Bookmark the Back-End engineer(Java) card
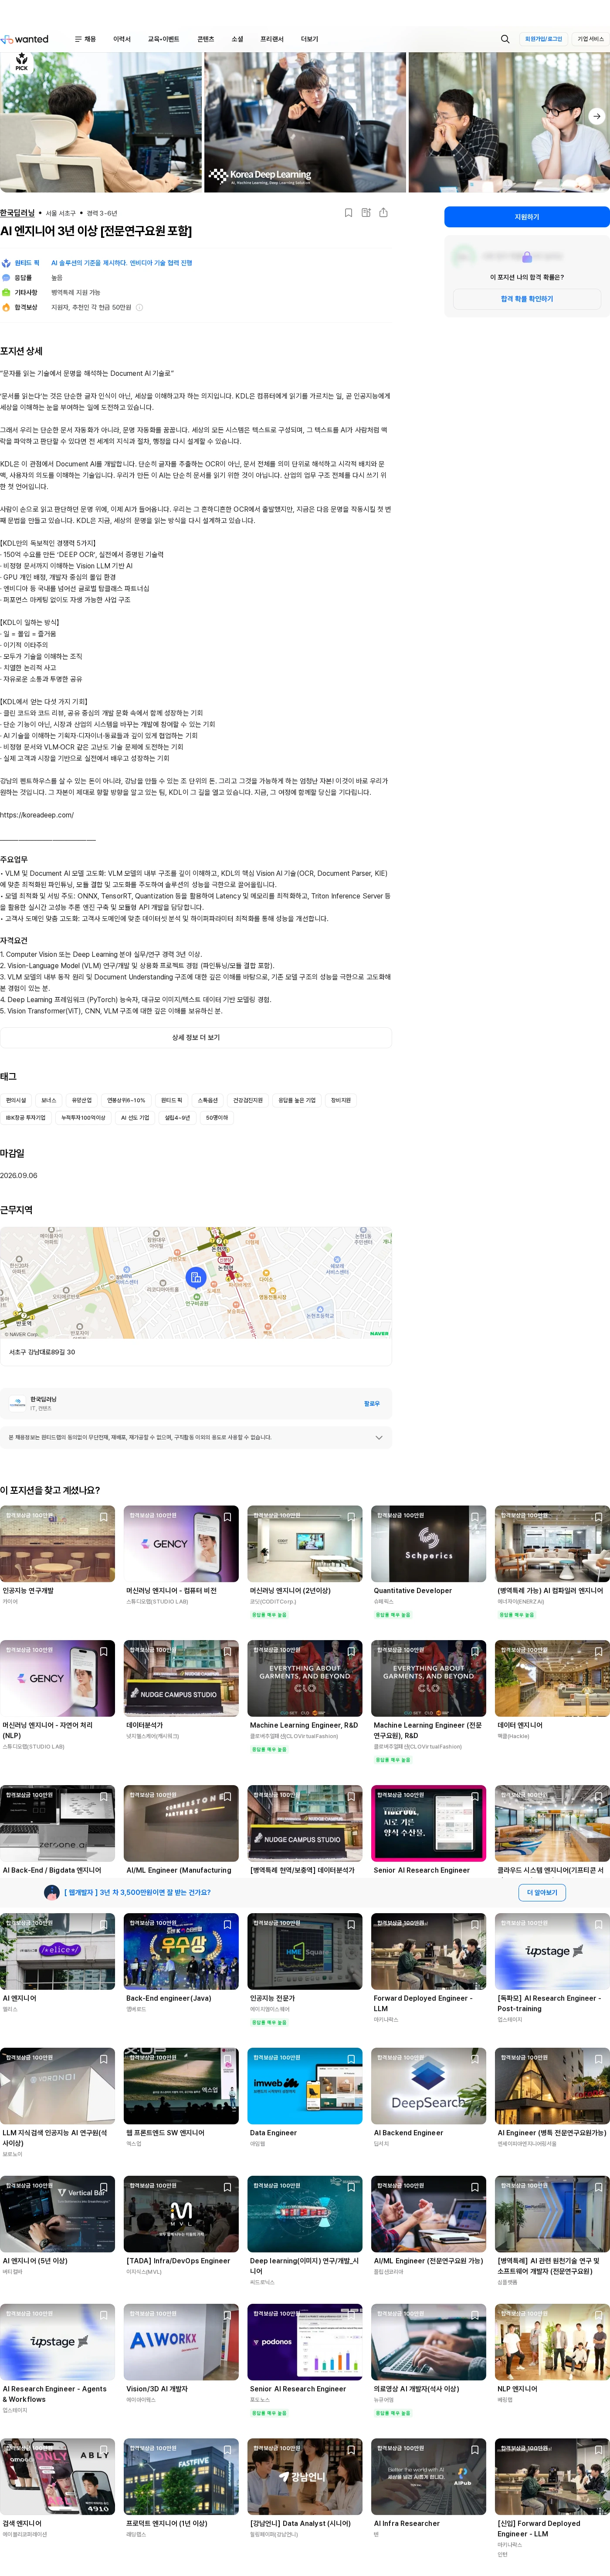This screenshot has height=2576, width=610. coord(227,1924)
